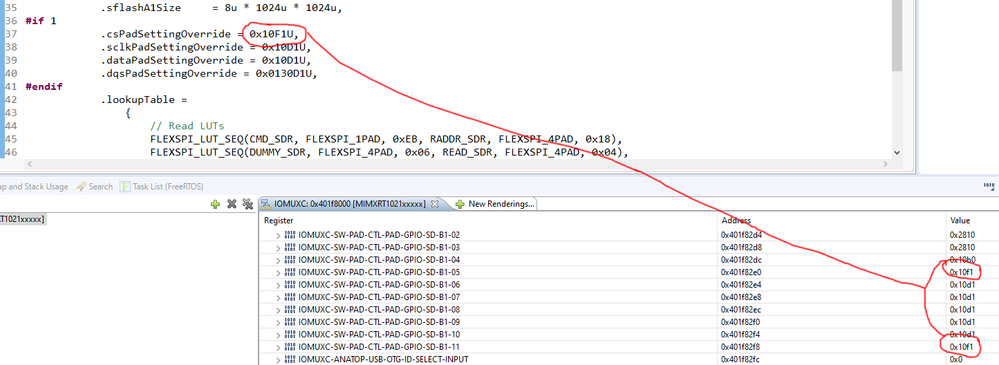
Task: Click line number 42 in editor gutter
Action: pyautogui.click(x=11, y=99)
